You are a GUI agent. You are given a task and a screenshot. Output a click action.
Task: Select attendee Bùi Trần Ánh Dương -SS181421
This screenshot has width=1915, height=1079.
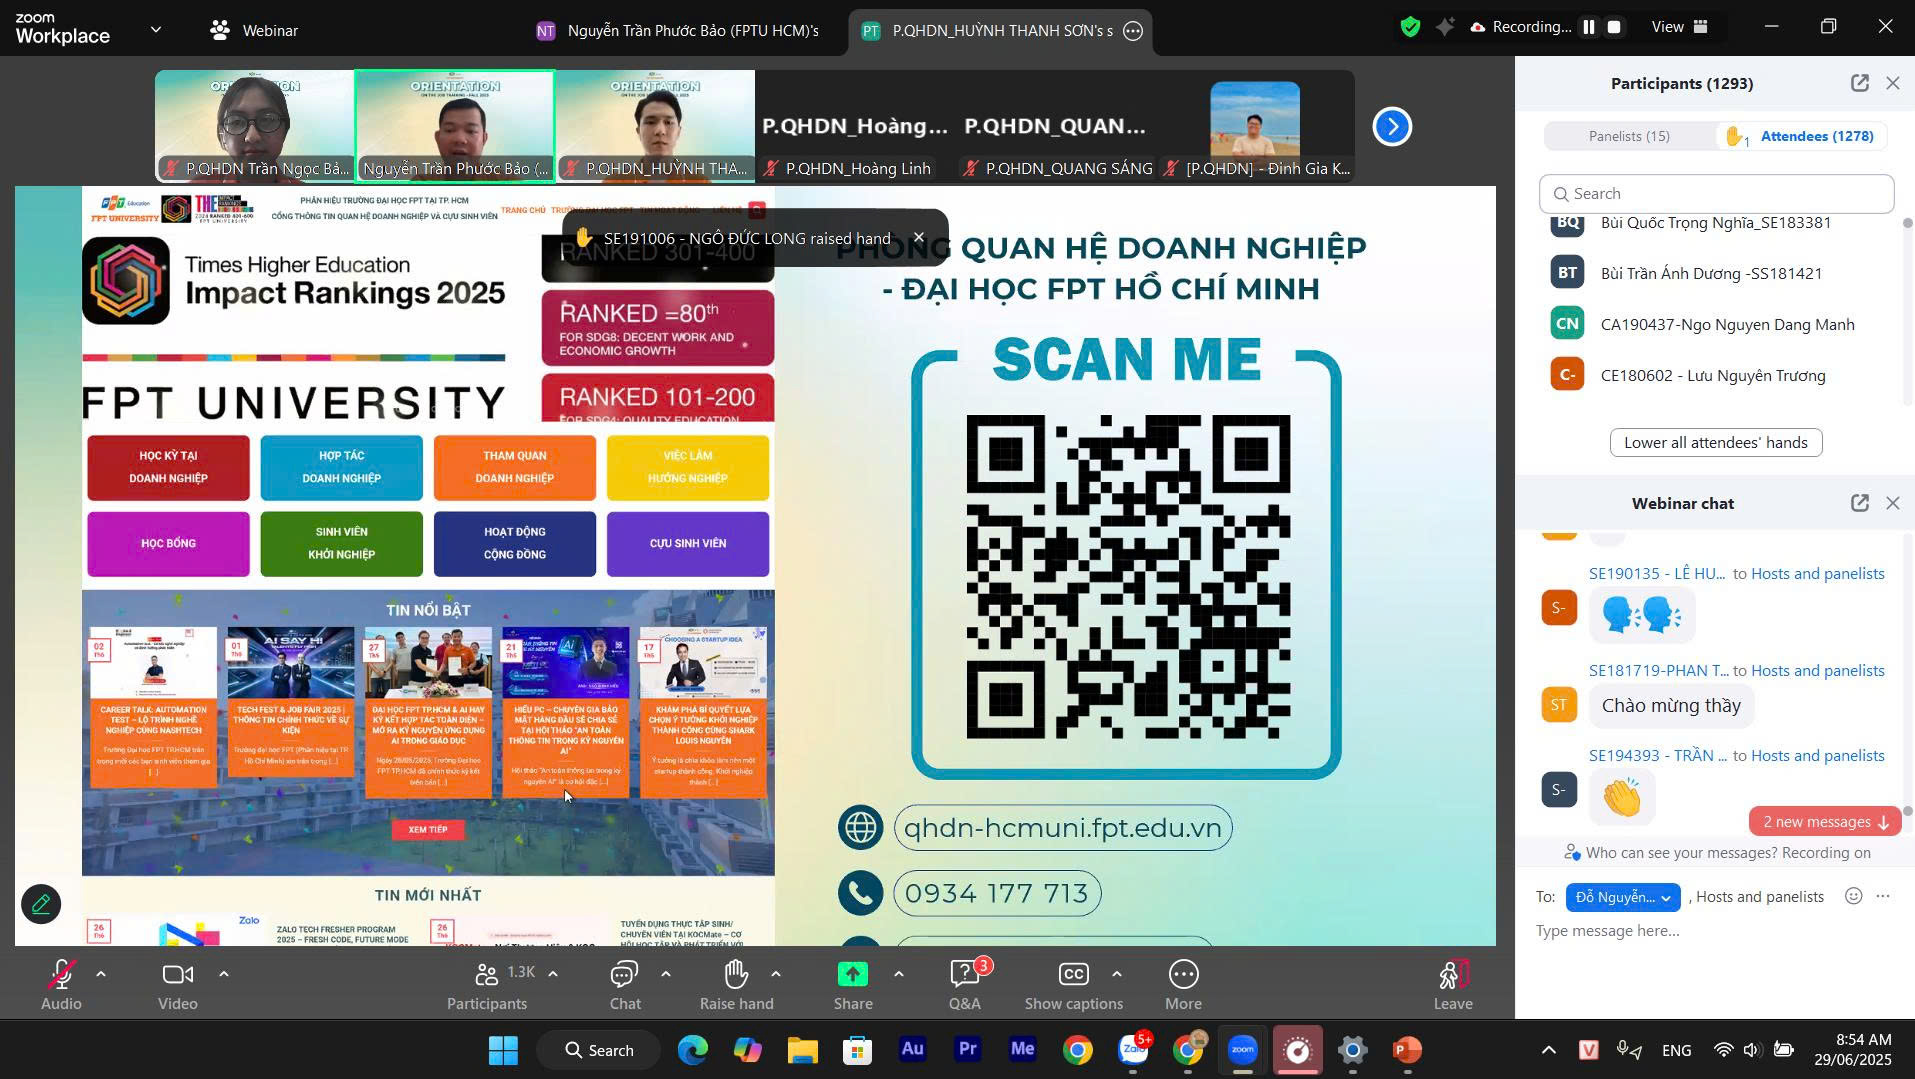pos(1717,273)
